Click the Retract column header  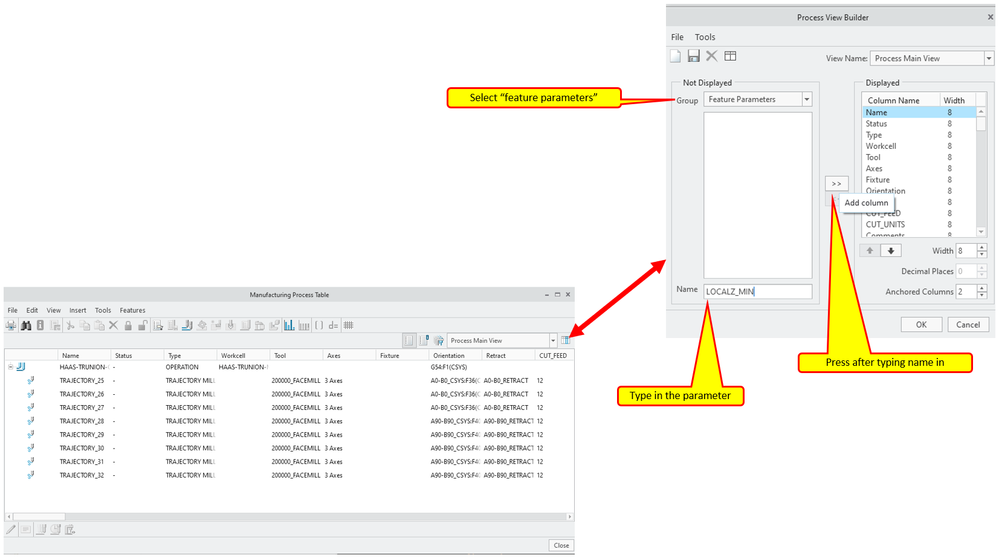click(x=507, y=355)
